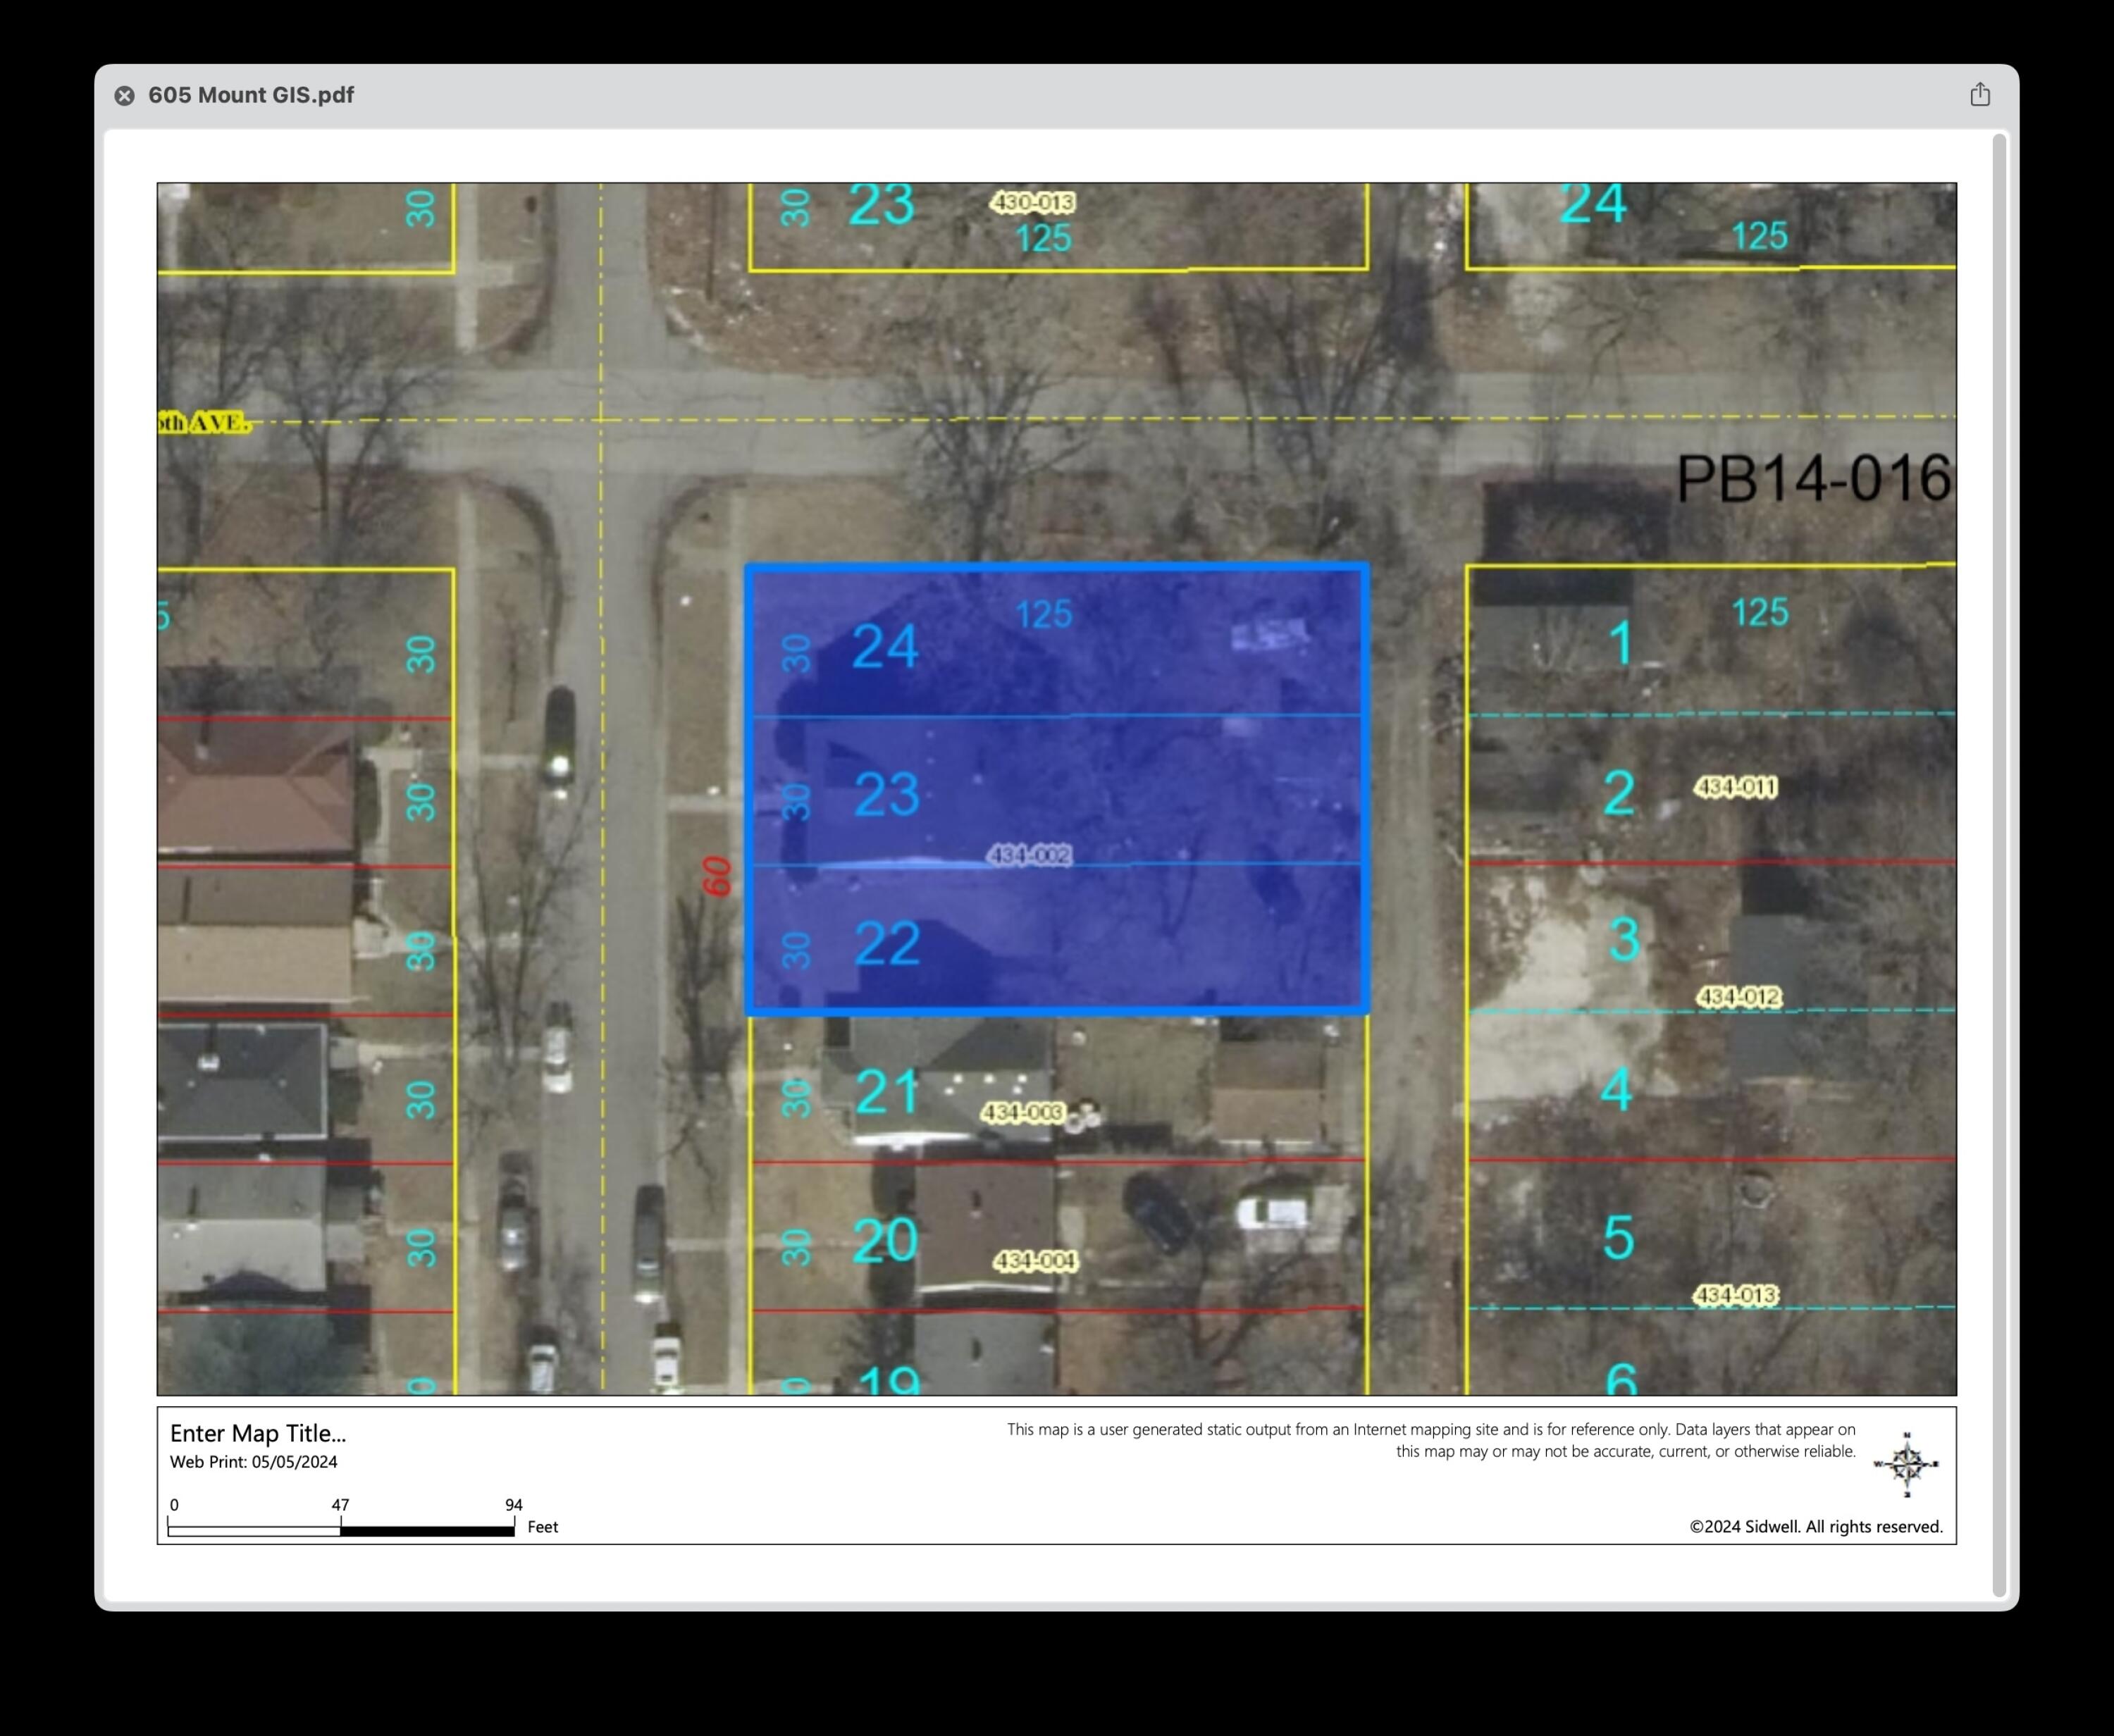
Task: Click the black half of the scale bar
Action: click(427, 1530)
